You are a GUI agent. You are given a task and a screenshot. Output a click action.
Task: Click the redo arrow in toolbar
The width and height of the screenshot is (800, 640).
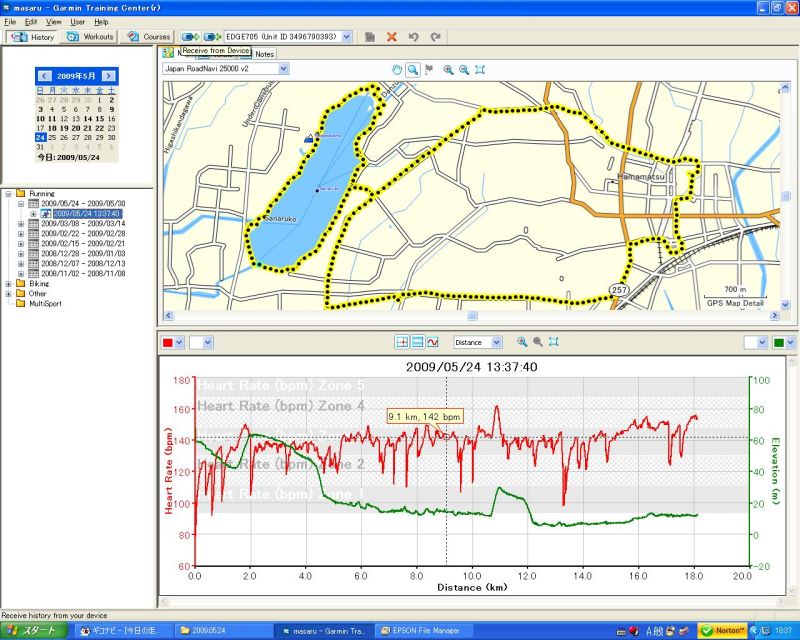435,37
